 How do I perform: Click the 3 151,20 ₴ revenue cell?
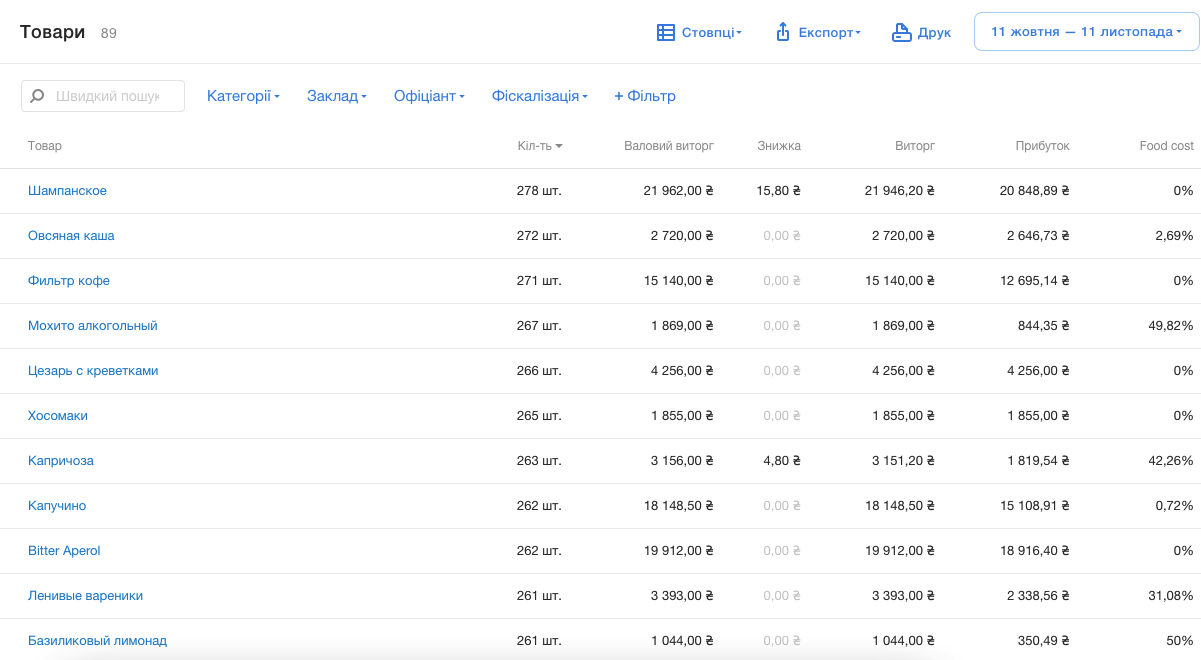coord(903,461)
